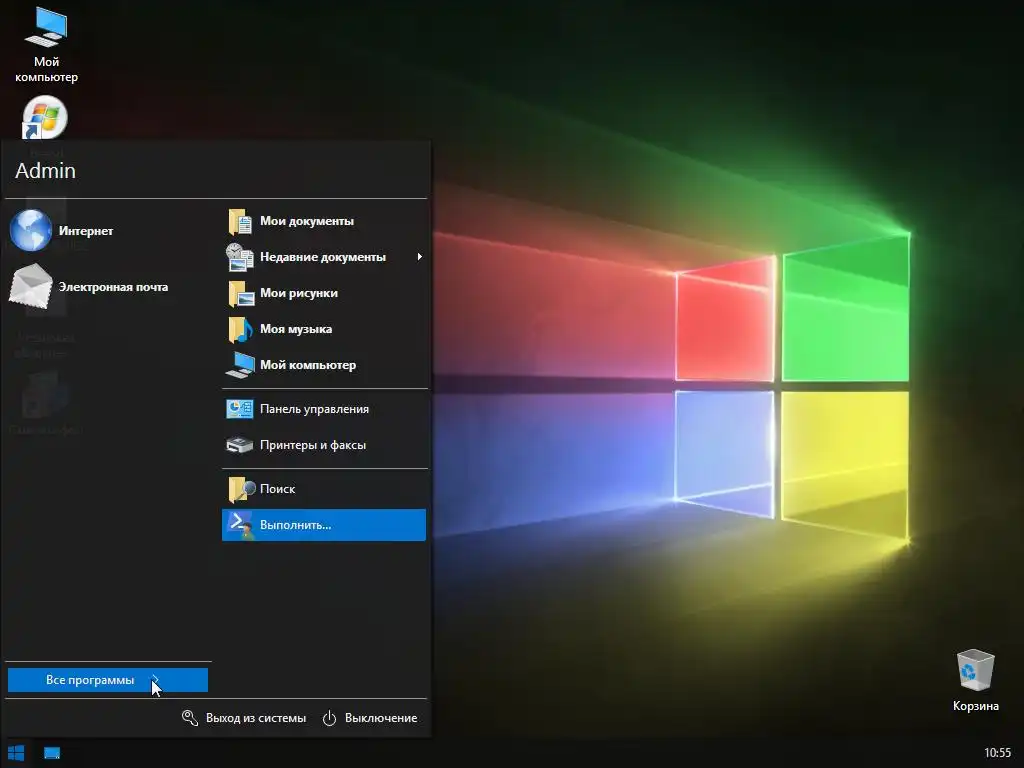The height and width of the screenshot is (768, 1024).
Task: Click the Корзина label on desktop
Action: (975, 706)
